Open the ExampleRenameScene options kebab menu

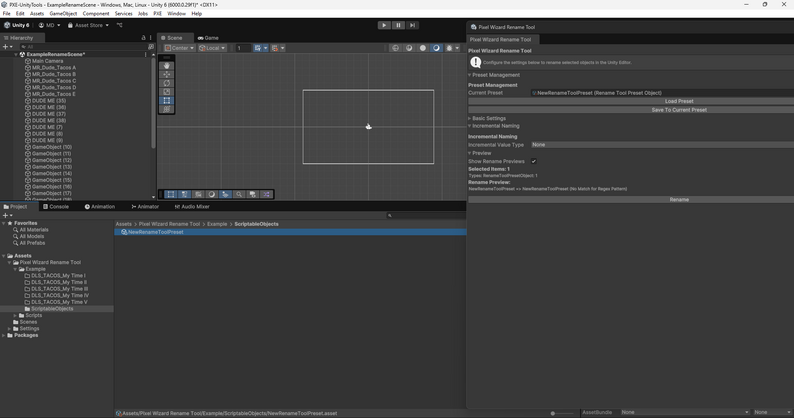tap(146, 54)
